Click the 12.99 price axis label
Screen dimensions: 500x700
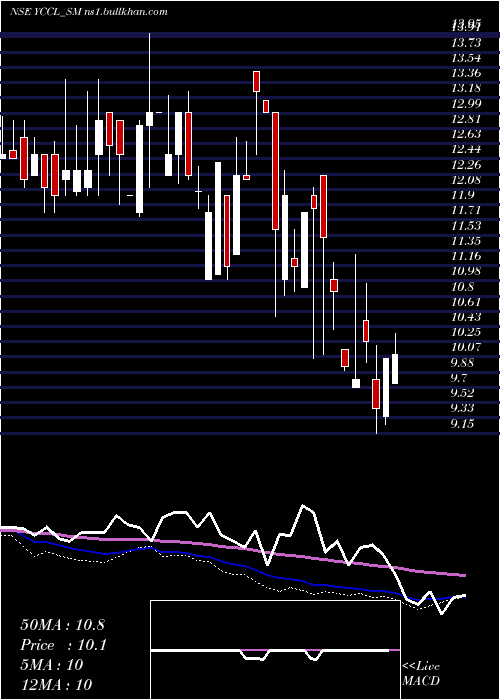click(x=467, y=104)
